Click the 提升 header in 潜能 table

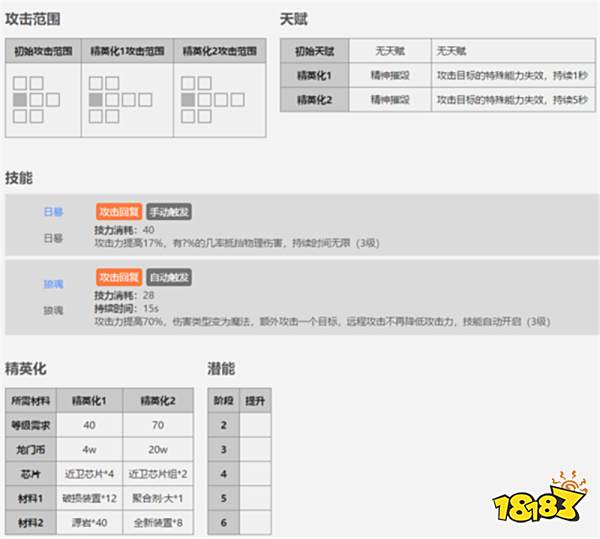254,401
